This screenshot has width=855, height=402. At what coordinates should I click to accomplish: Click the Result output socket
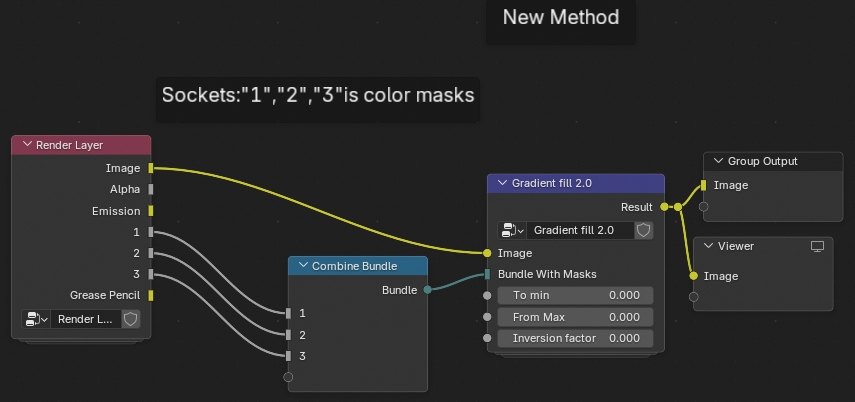pos(664,207)
